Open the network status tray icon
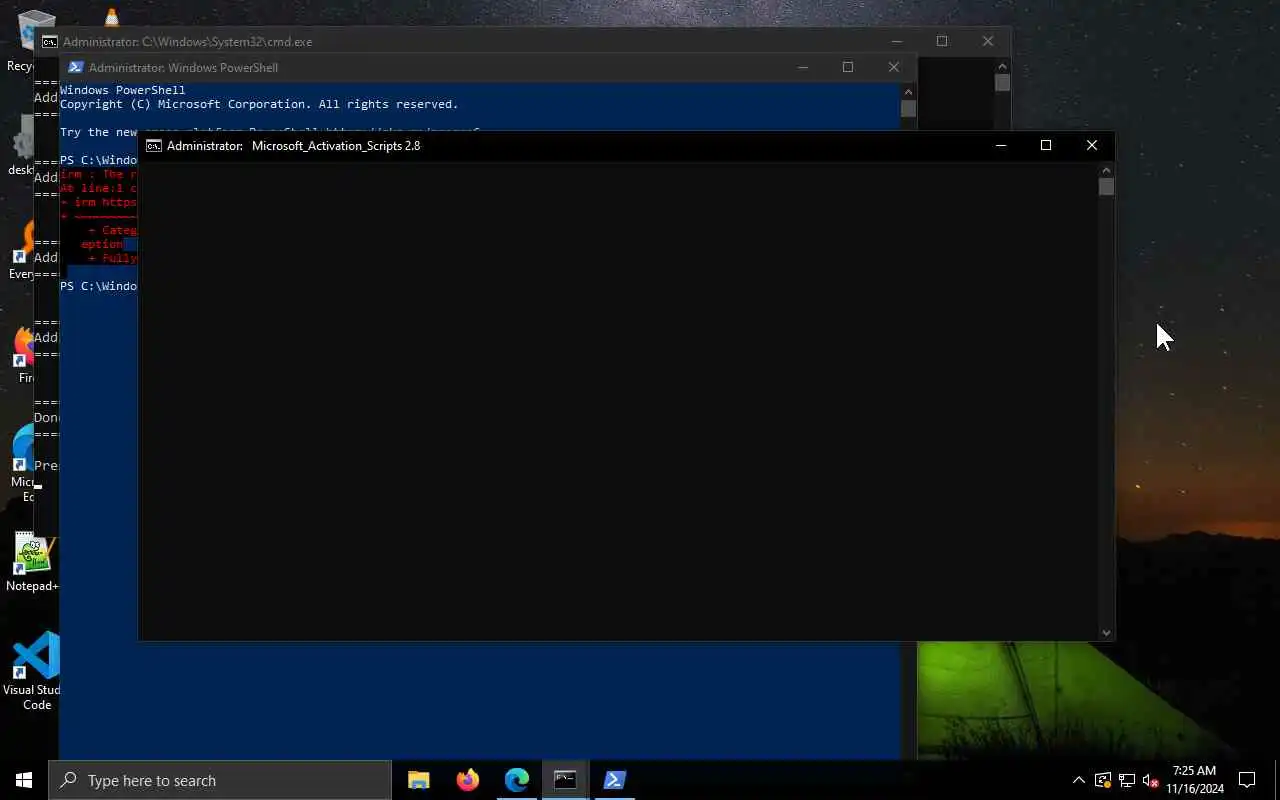The height and width of the screenshot is (800, 1280). coord(1127,780)
